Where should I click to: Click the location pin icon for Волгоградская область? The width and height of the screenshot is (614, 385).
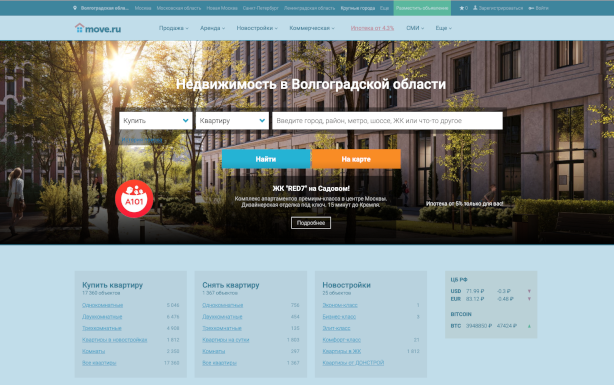coord(75,8)
